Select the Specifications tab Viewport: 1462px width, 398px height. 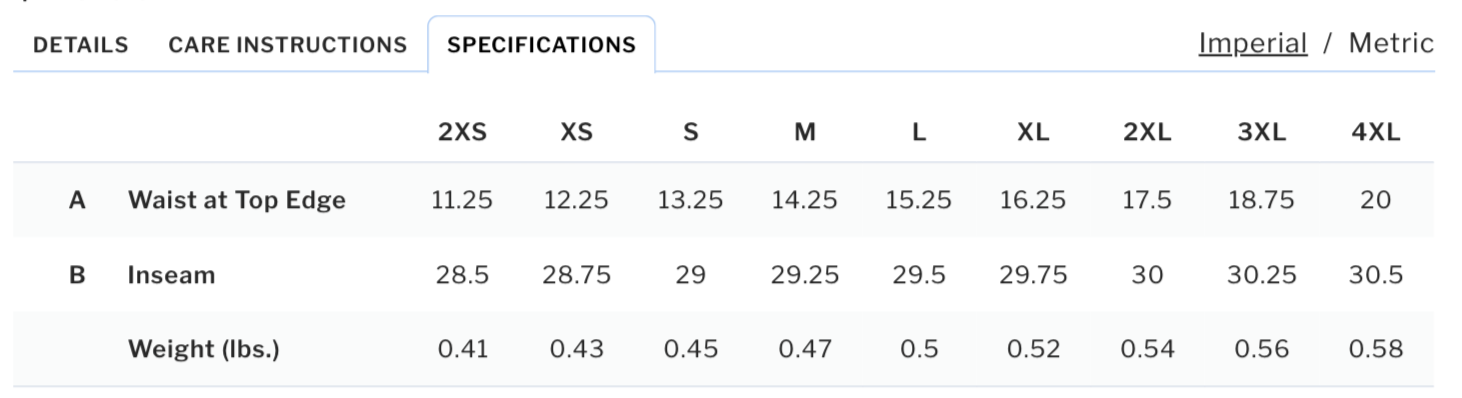541,45
